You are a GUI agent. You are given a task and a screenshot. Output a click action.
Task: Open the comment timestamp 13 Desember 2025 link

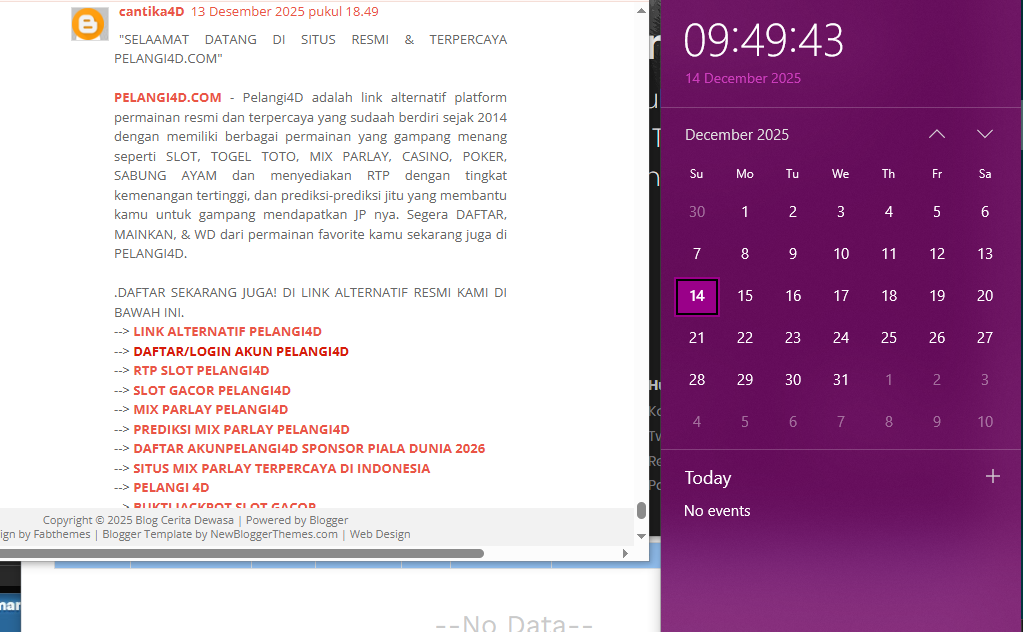(x=284, y=12)
